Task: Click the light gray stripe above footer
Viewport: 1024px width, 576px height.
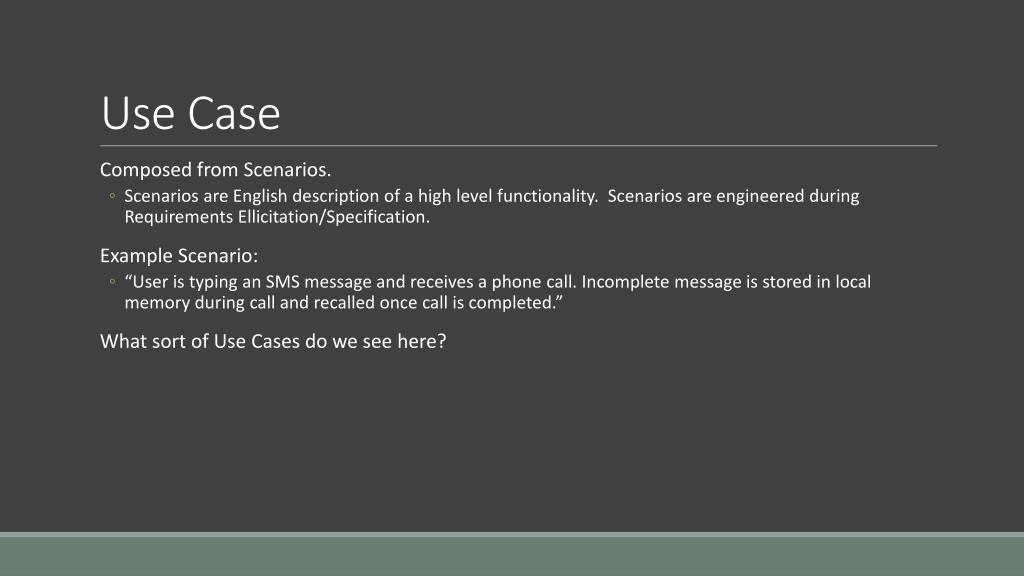Action: click(512, 534)
